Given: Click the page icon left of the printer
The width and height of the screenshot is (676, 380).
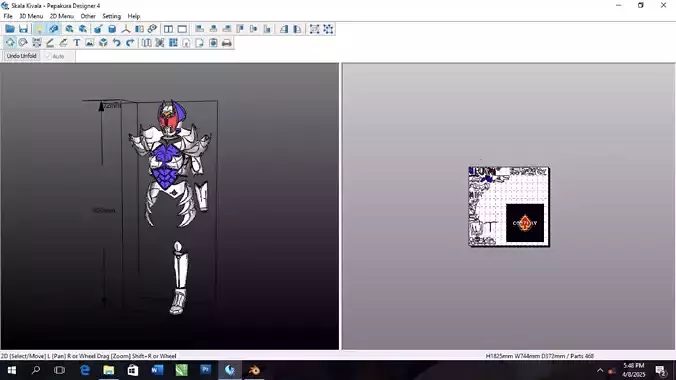Looking at the screenshot, I should pyautogui.click(x=213, y=43).
